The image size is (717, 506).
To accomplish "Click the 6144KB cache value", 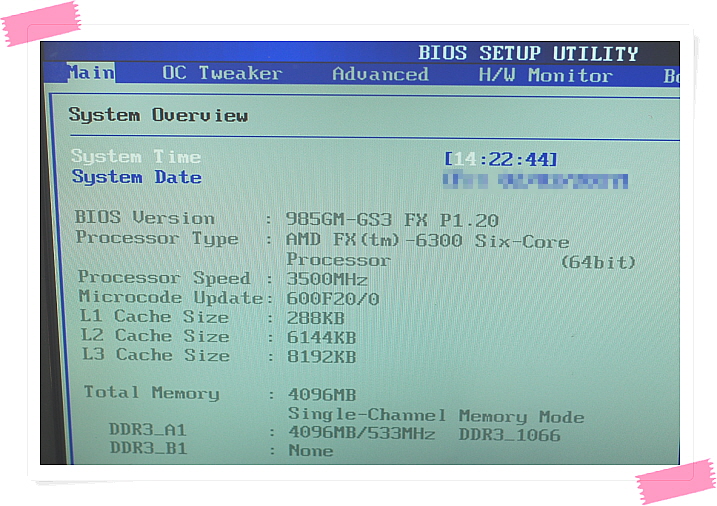I will [321, 337].
